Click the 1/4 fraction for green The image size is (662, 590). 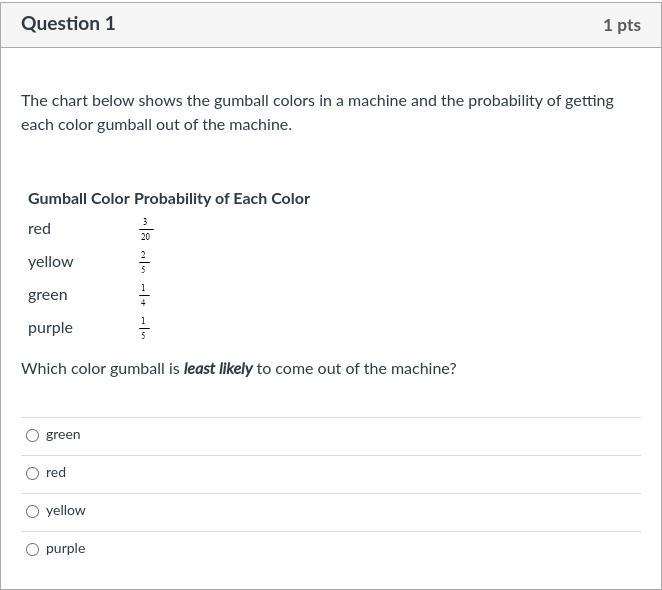[x=143, y=295]
